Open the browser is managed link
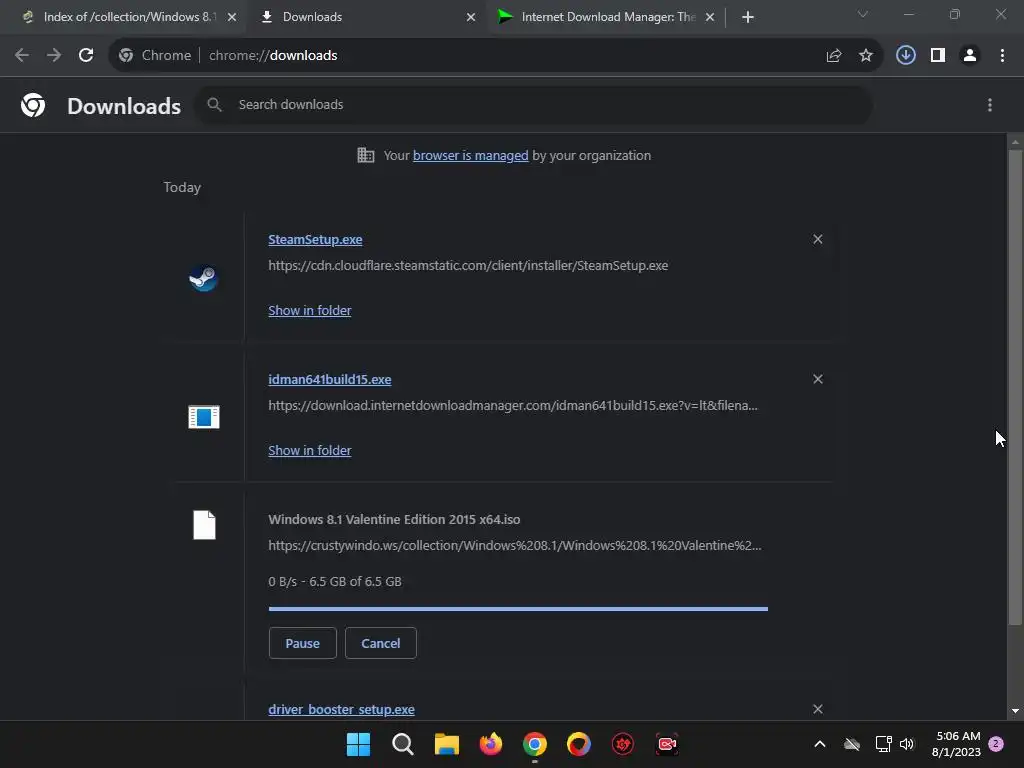 click(470, 155)
